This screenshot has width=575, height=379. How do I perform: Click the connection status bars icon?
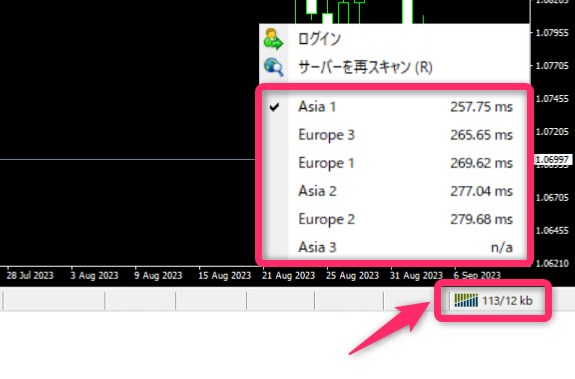pyautogui.click(x=466, y=300)
